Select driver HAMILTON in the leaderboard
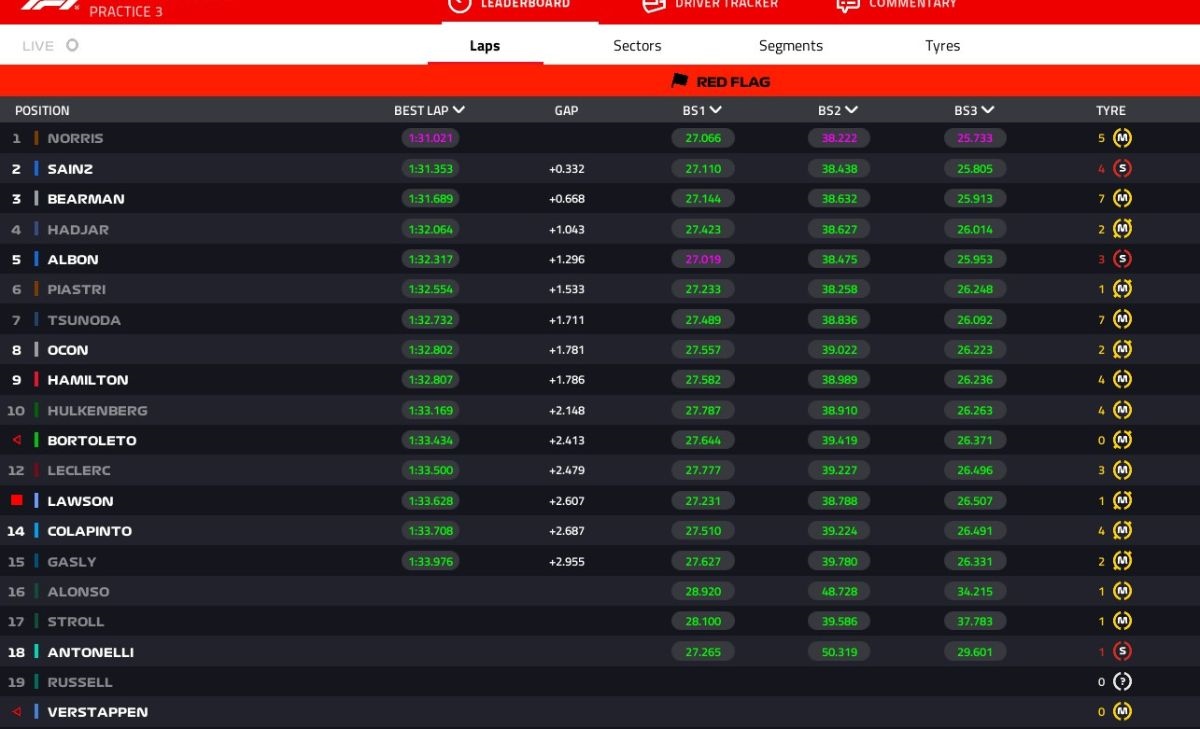The height and width of the screenshot is (729, 1200). click(87, 380)
